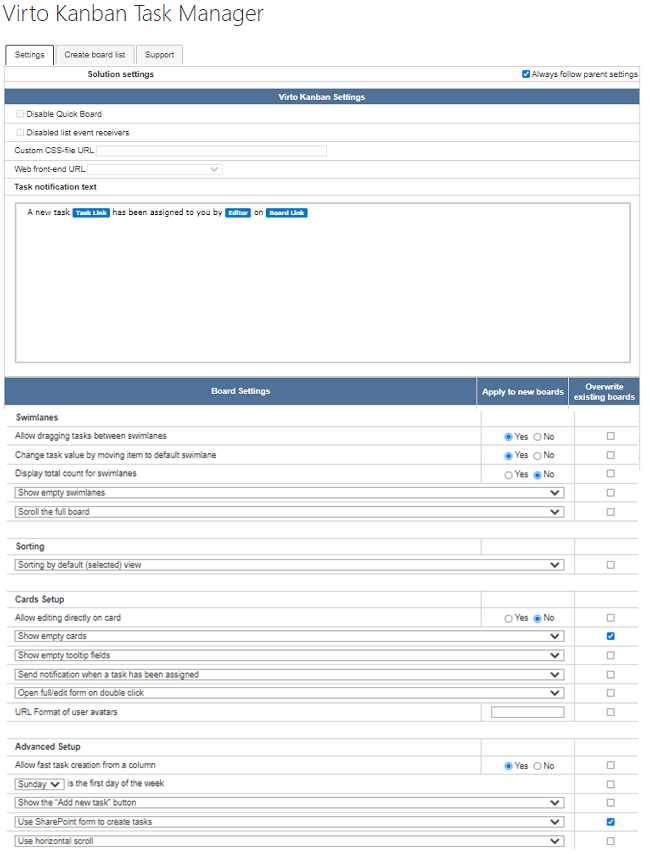Switch to the Settings tab
The width and height of the screenshot is (650, 854).
tap(29, 55)
